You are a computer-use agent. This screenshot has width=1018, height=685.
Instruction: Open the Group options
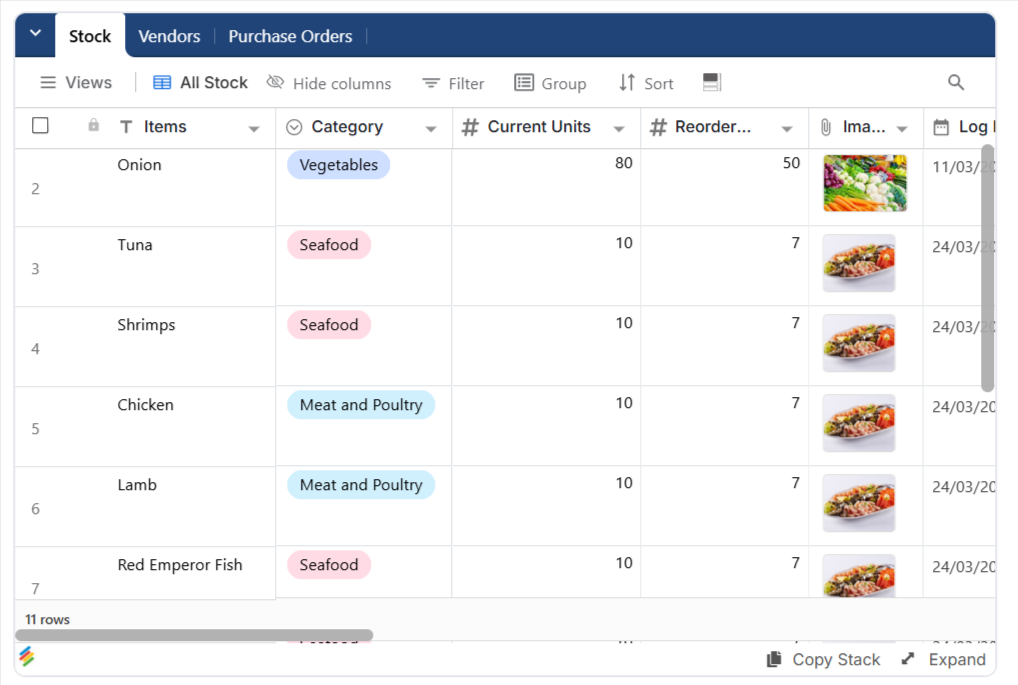551,83
